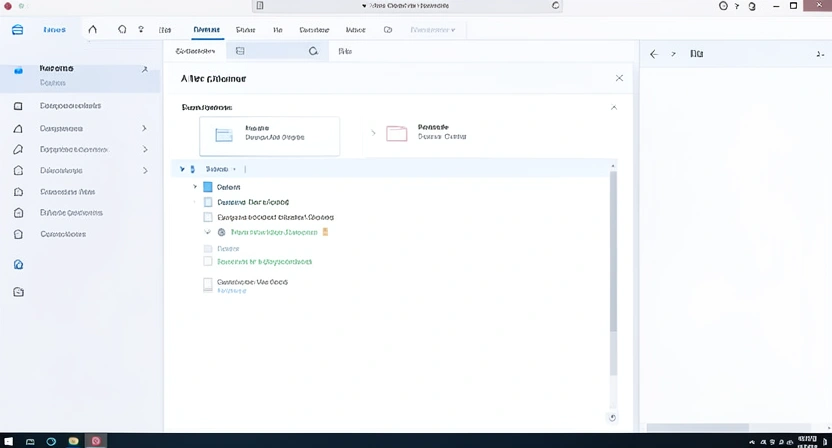The height and width of the screenshot is (448, 832).
Task: Go to the home icon in the top toolbar
Action: [93, 29]
